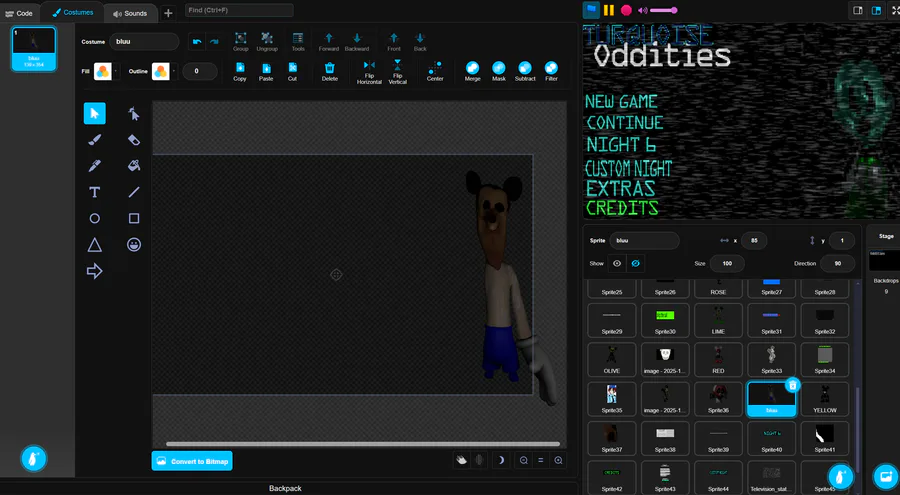
Task: Open the Fill color dropdown
Action: (116, 71)
